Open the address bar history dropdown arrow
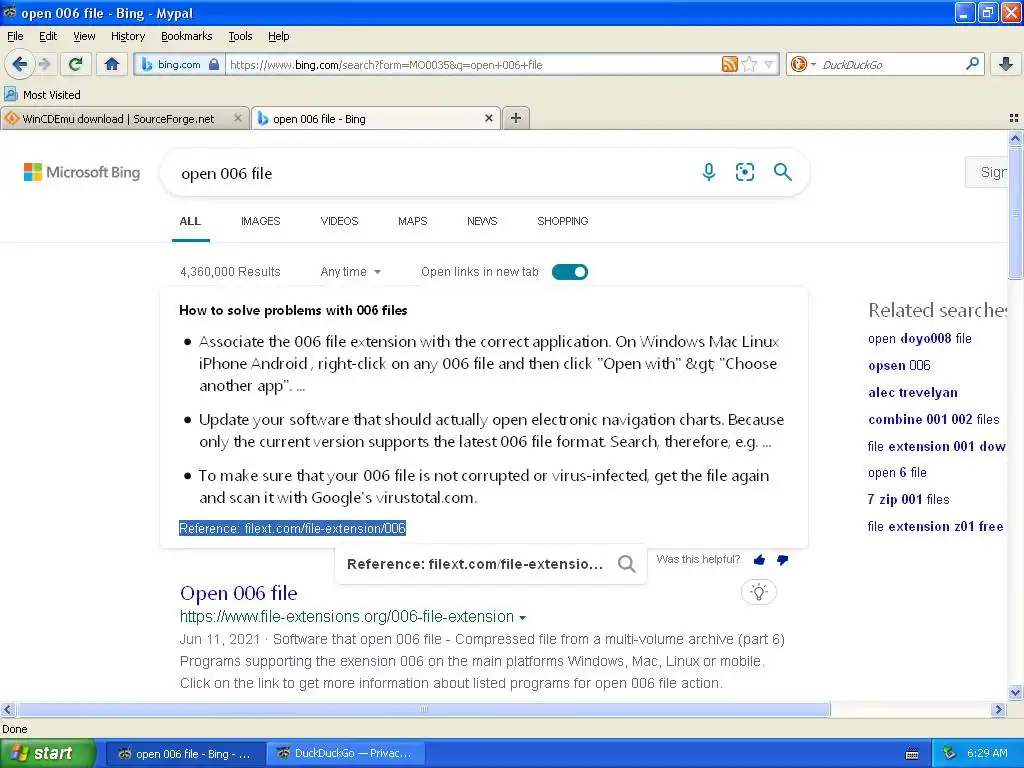Screen dimensions: 1024x768 coord(768,64)
